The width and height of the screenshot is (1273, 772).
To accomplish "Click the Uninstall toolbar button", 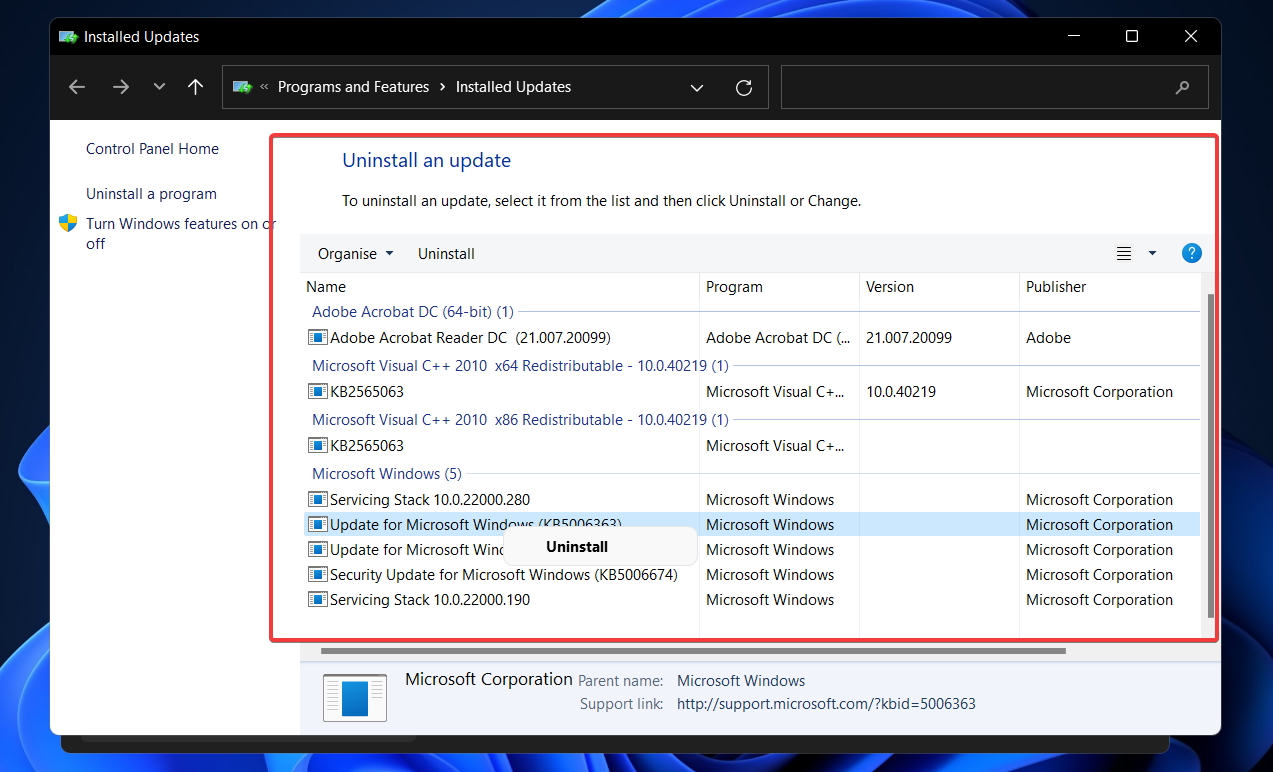I will point(446,253).
